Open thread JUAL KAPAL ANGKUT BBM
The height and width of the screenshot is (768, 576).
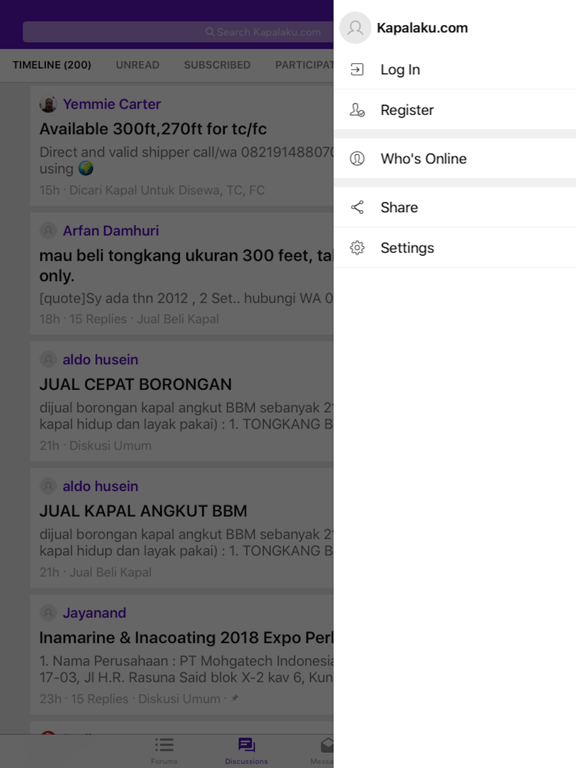point(143,511)
